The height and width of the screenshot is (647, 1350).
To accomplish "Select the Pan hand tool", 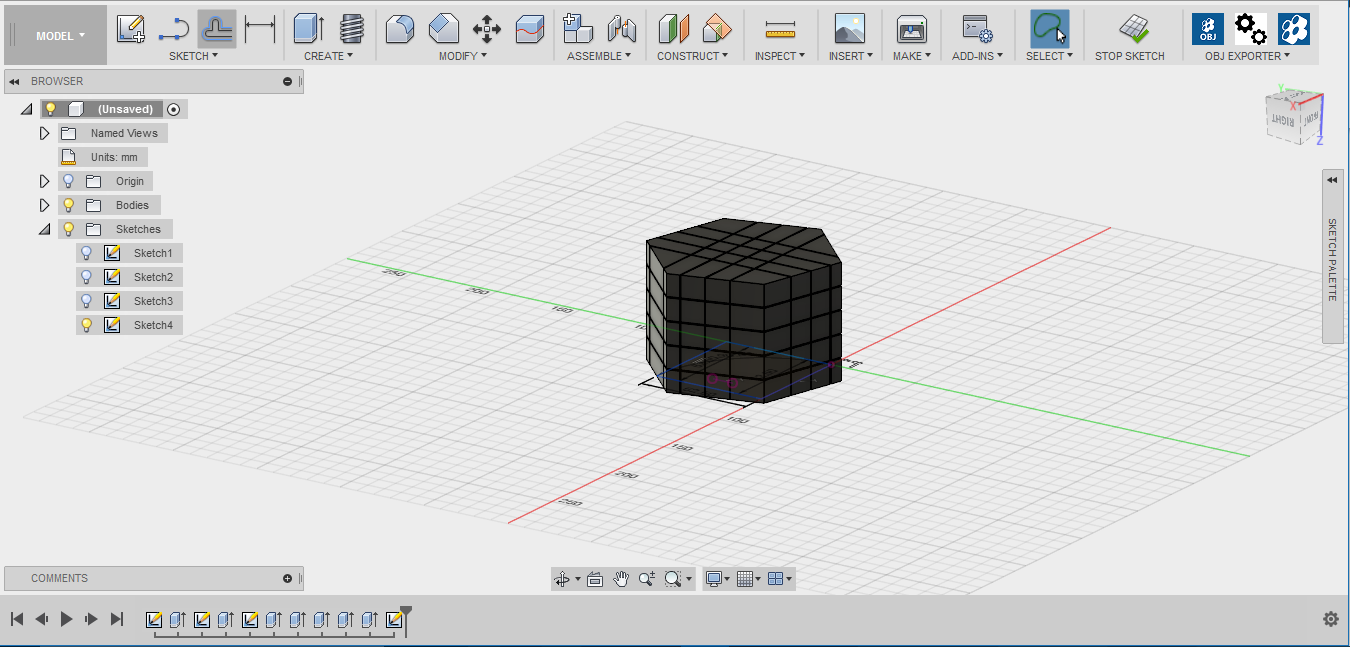I will (x=621, y=579).
